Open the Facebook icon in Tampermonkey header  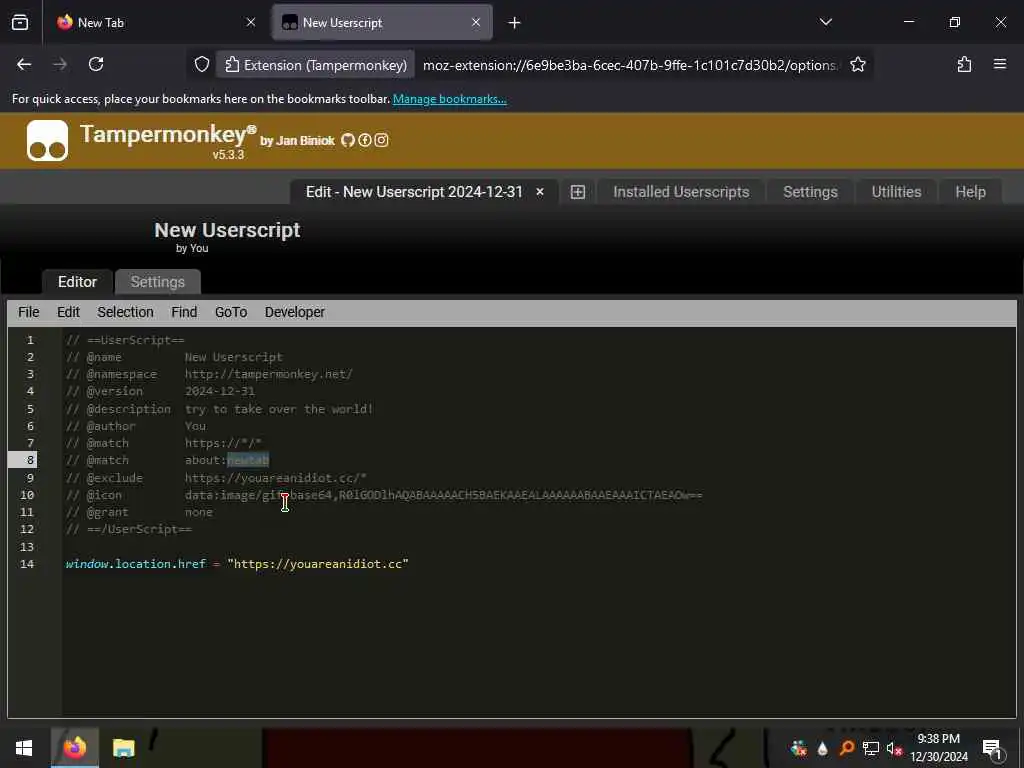pos(364,140)
